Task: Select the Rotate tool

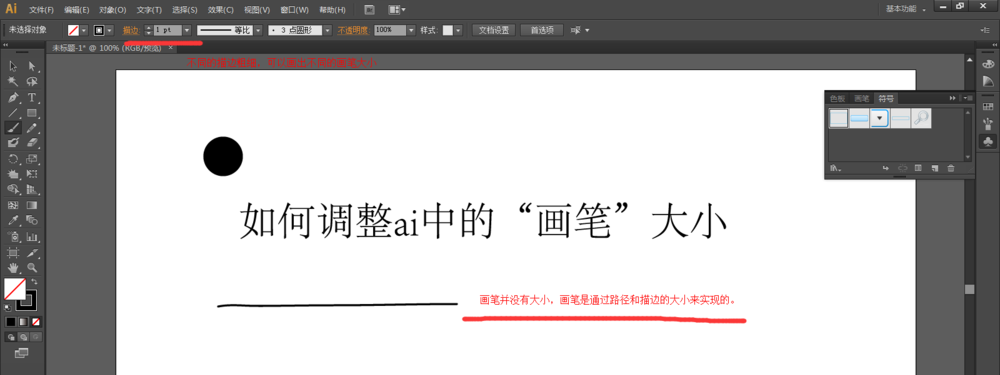Action: point(13,159)
